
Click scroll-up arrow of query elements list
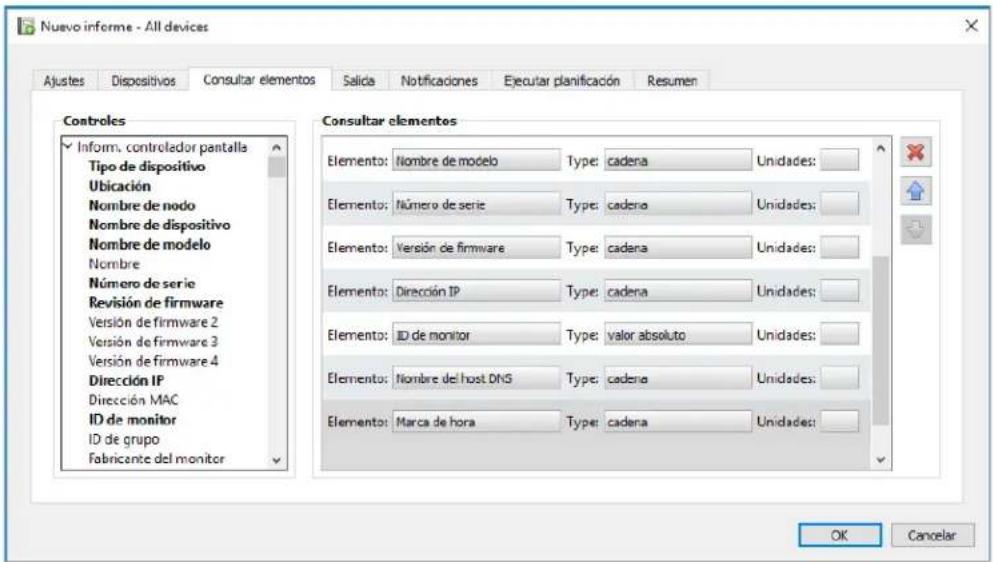tap(880, 148)
